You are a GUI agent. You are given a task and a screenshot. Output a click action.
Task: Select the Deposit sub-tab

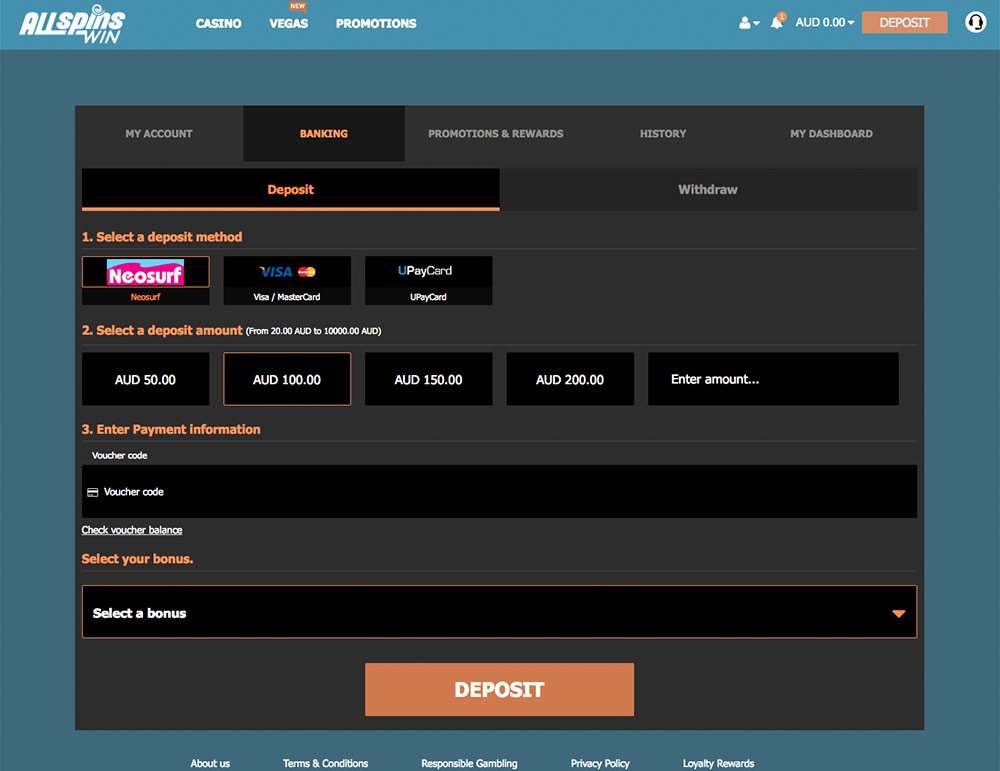(x=291, y=189)
